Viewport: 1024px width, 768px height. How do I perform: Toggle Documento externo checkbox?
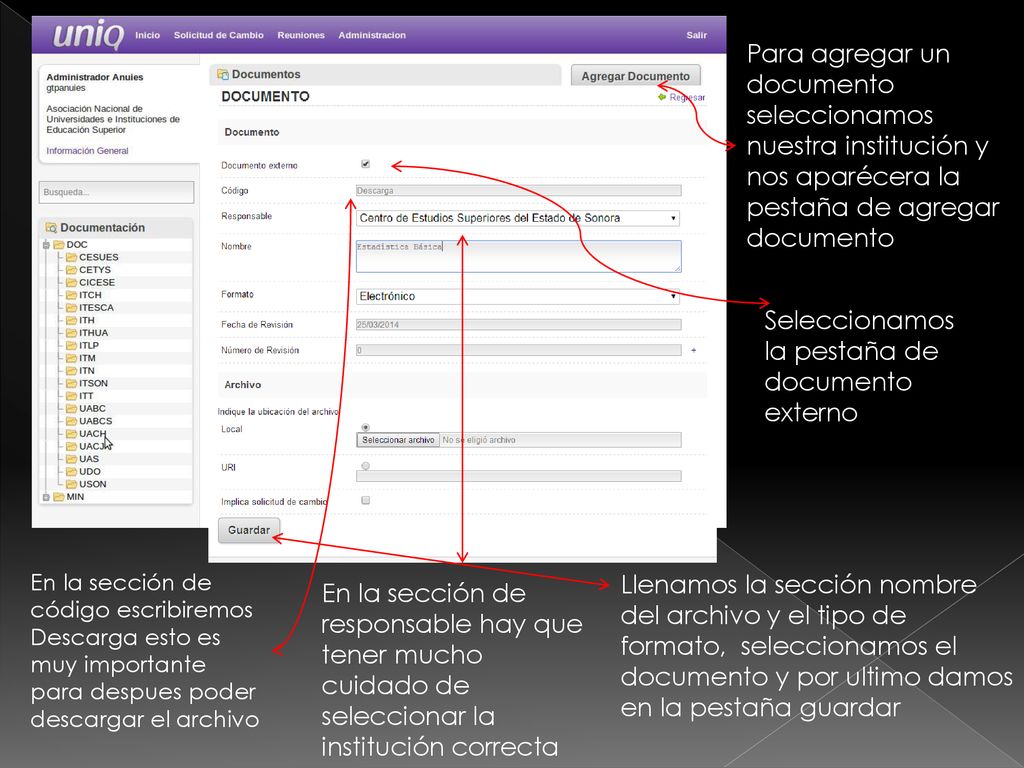click(366, 164)
